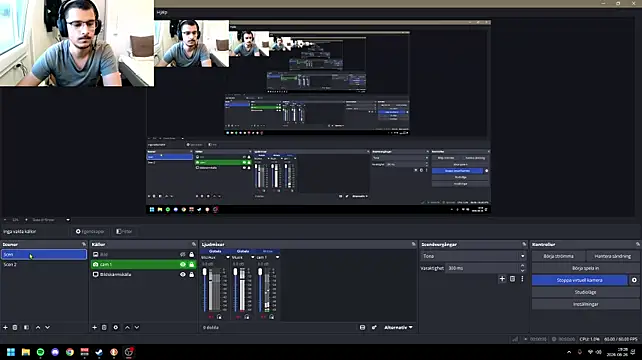This screenshot has width=642, height=360.
Task: Click the audio monitoring headphone icon for Musik
Action: click(246, 317)
